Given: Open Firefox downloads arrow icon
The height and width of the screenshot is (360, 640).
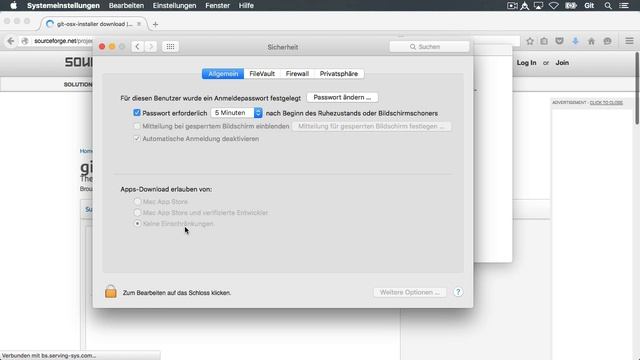Looking at the screenshot, I should coord(575,41).
